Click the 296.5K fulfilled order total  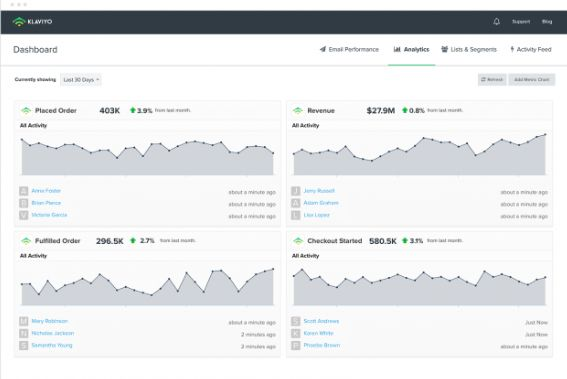110,241
